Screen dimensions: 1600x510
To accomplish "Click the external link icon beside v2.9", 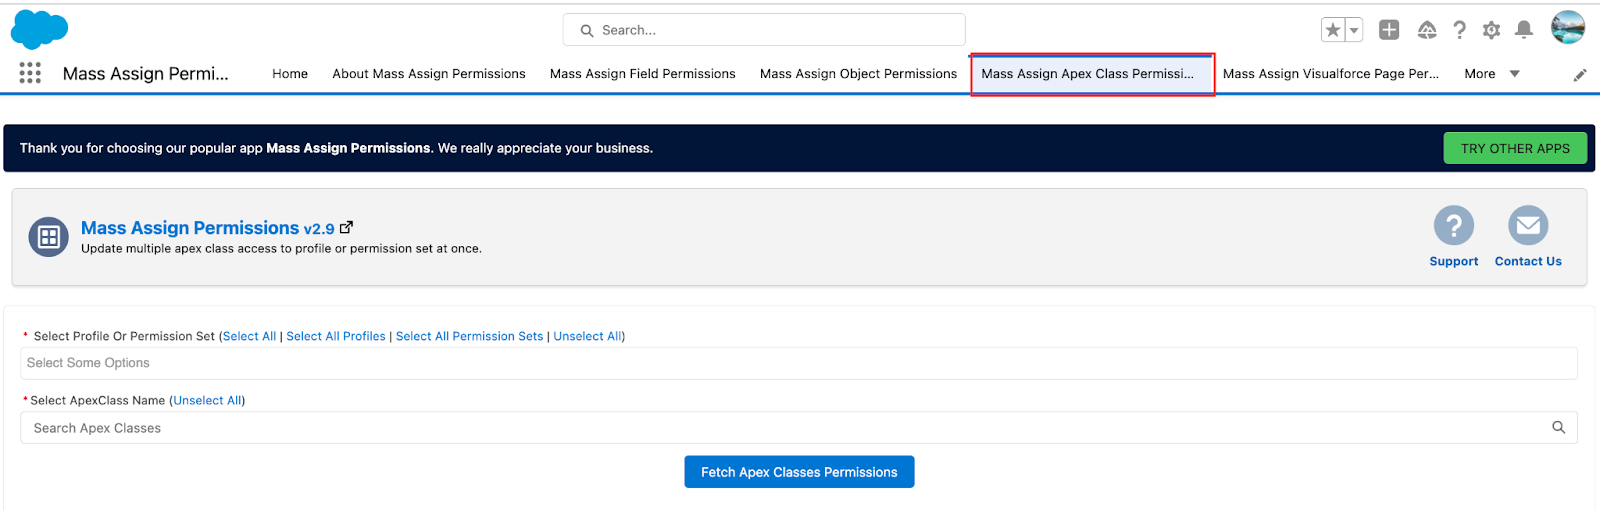I will pos(346,227).
